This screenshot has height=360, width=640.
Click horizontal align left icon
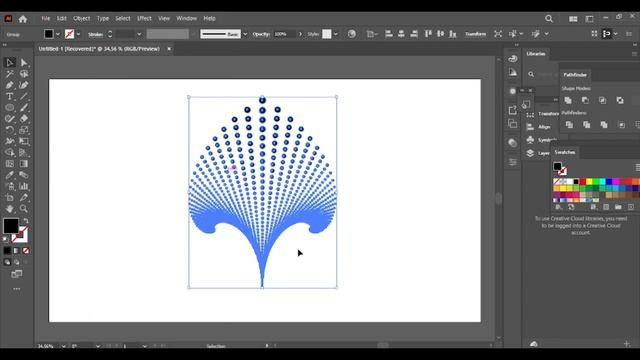(x=389, y=34)
